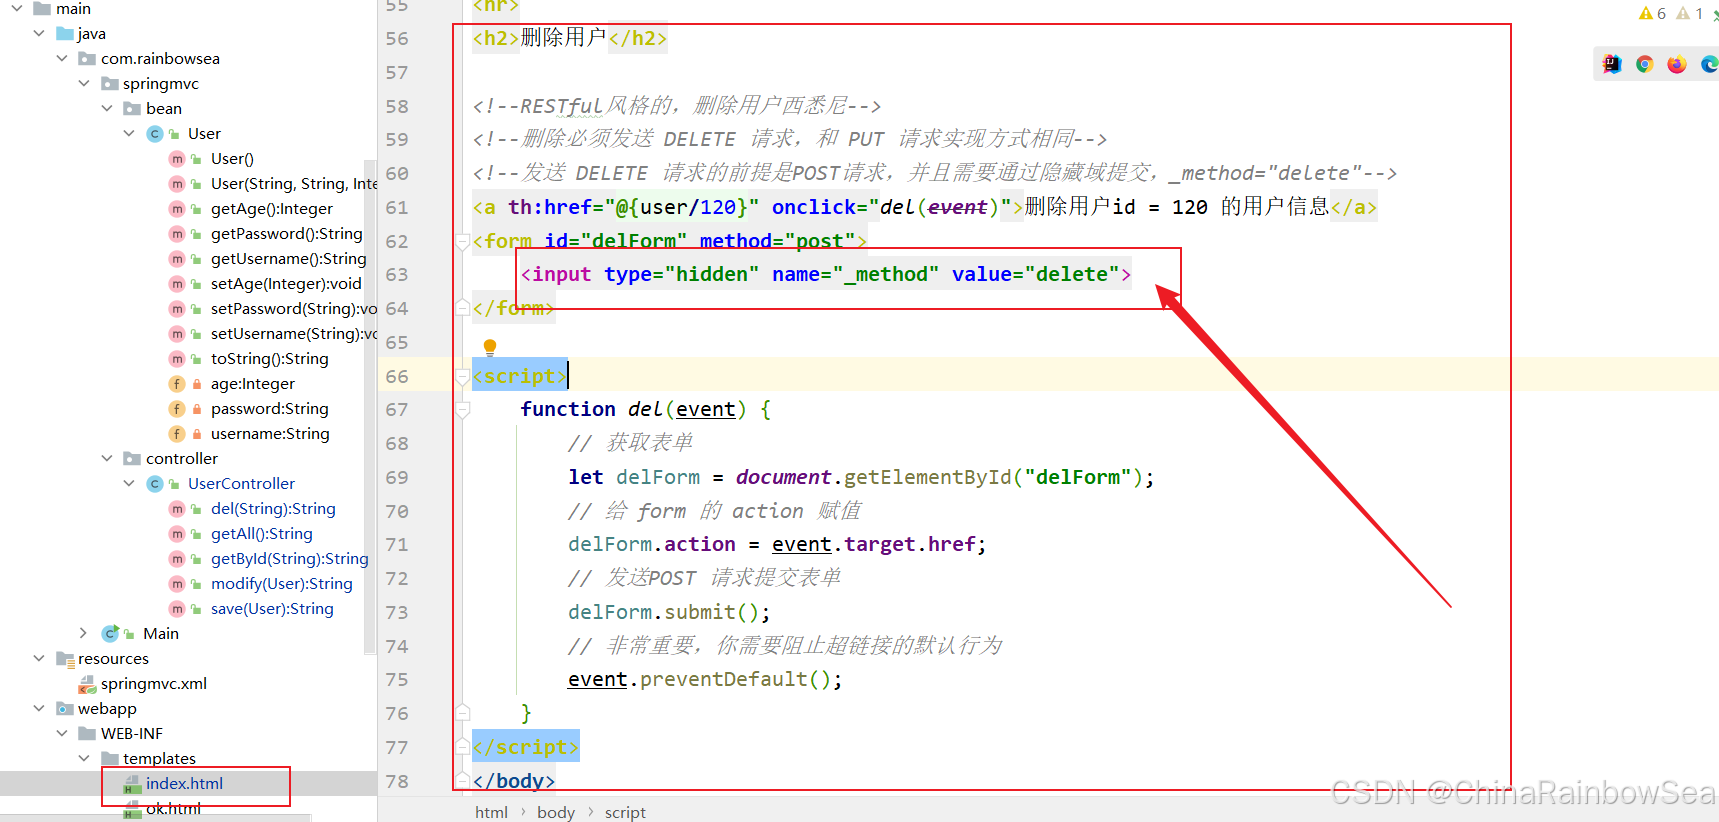Select the toString():String method
The height and width of the screenshot is (822, 1719).
click(x=270, y=359)
